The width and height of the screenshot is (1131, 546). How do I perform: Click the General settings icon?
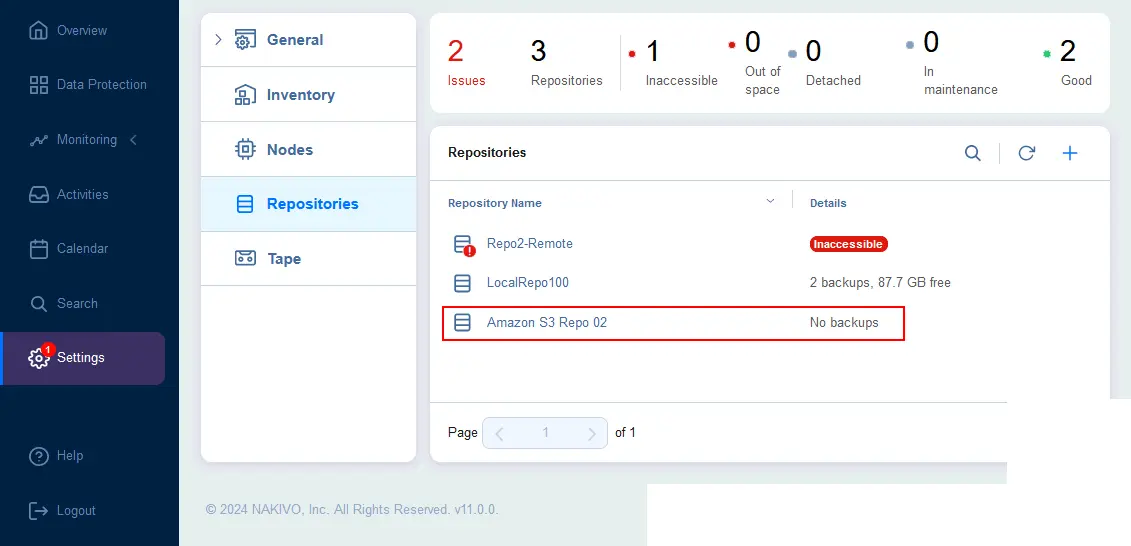[245, 40]
